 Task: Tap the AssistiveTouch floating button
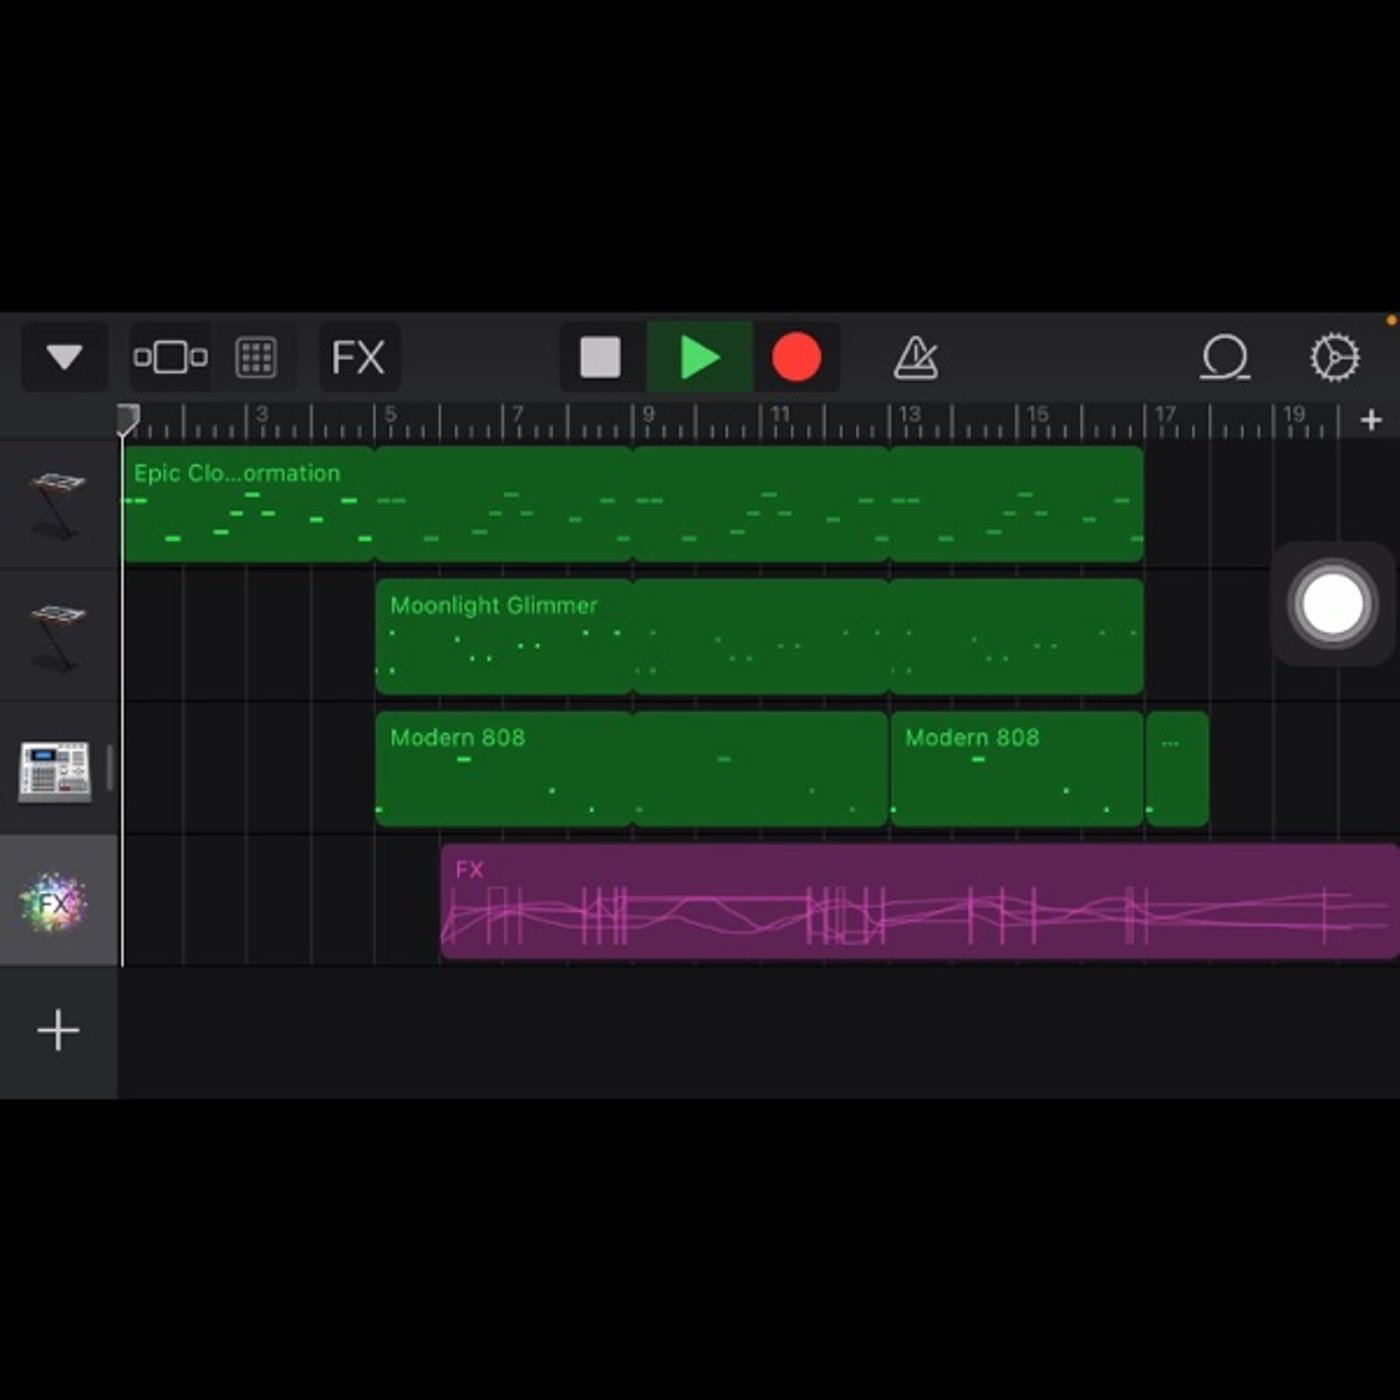pyautogui.click(x=1333, y=604)
